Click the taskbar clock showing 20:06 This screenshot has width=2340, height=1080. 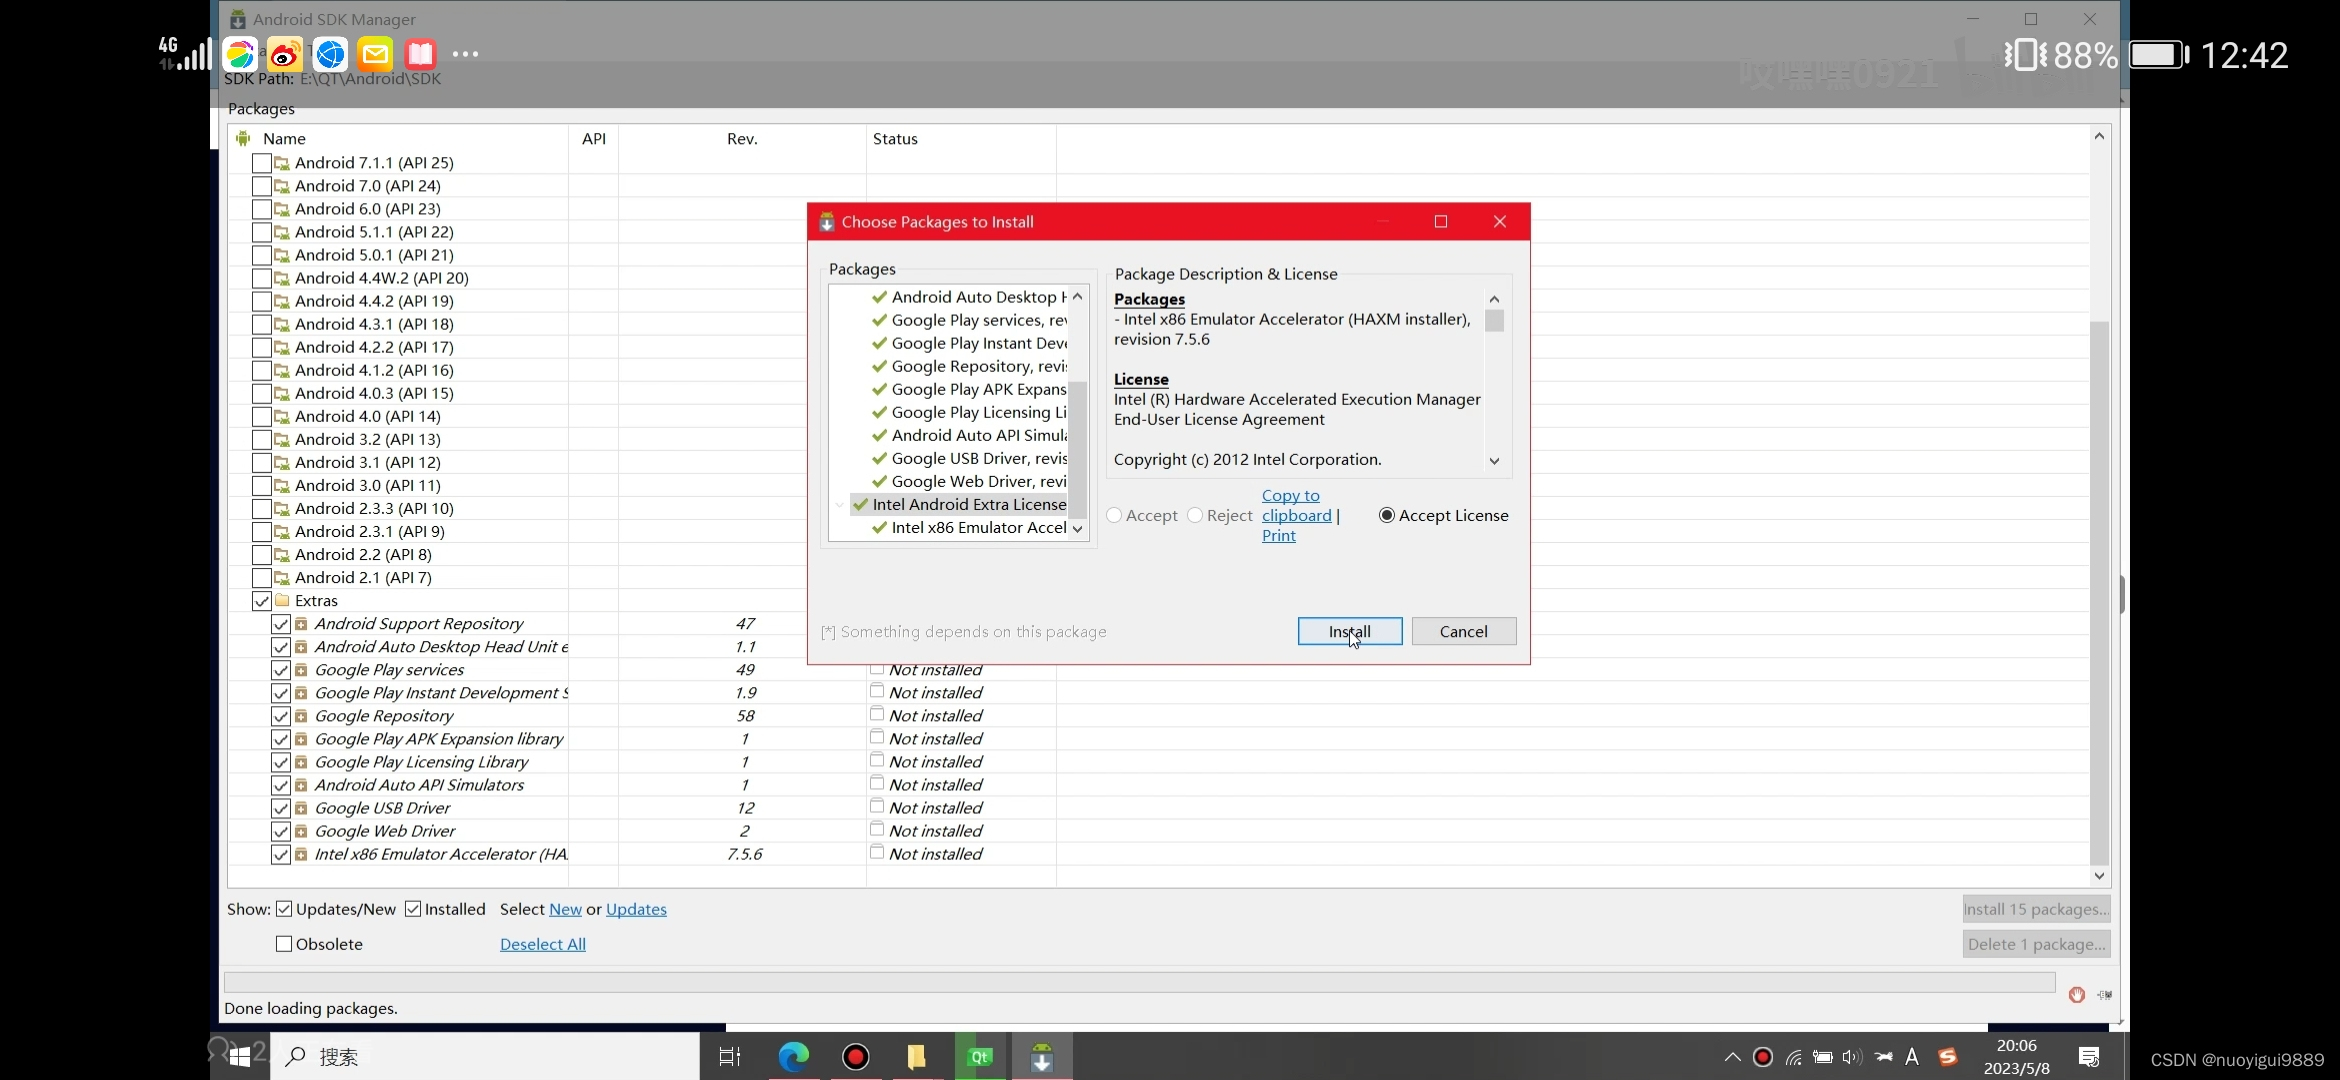click(x=2017, y=1057)
